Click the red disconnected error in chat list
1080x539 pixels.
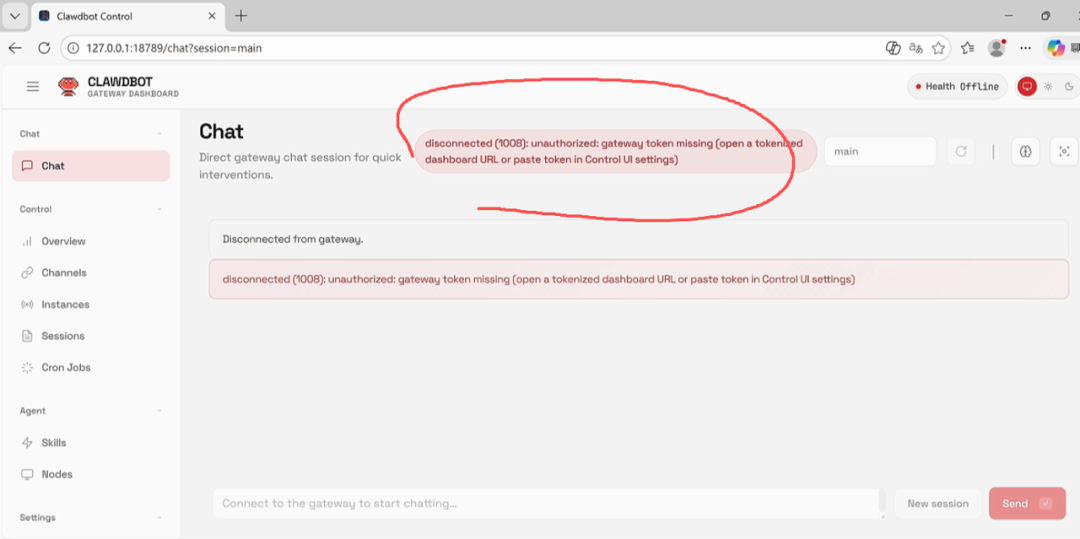[638, 279]
